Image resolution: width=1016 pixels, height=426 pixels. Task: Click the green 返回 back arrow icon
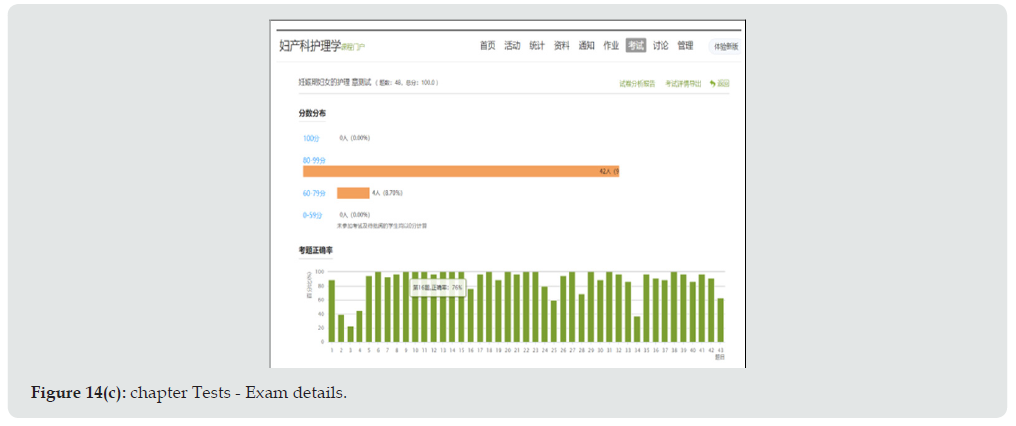tap(713, 84)
